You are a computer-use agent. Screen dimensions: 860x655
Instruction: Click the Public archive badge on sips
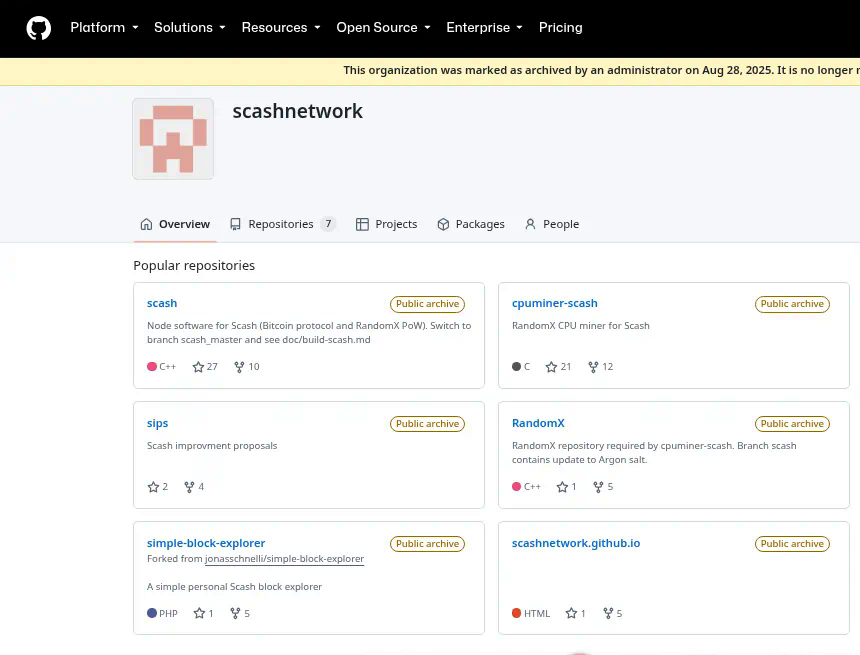point(427,424)
